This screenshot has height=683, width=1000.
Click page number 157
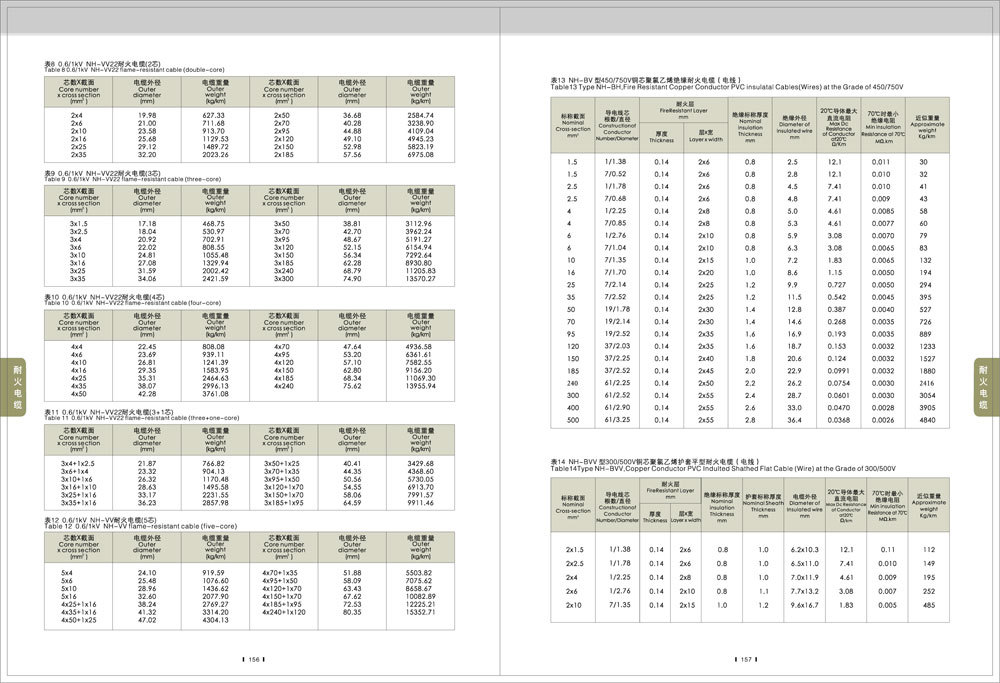[x=746, y=659]
